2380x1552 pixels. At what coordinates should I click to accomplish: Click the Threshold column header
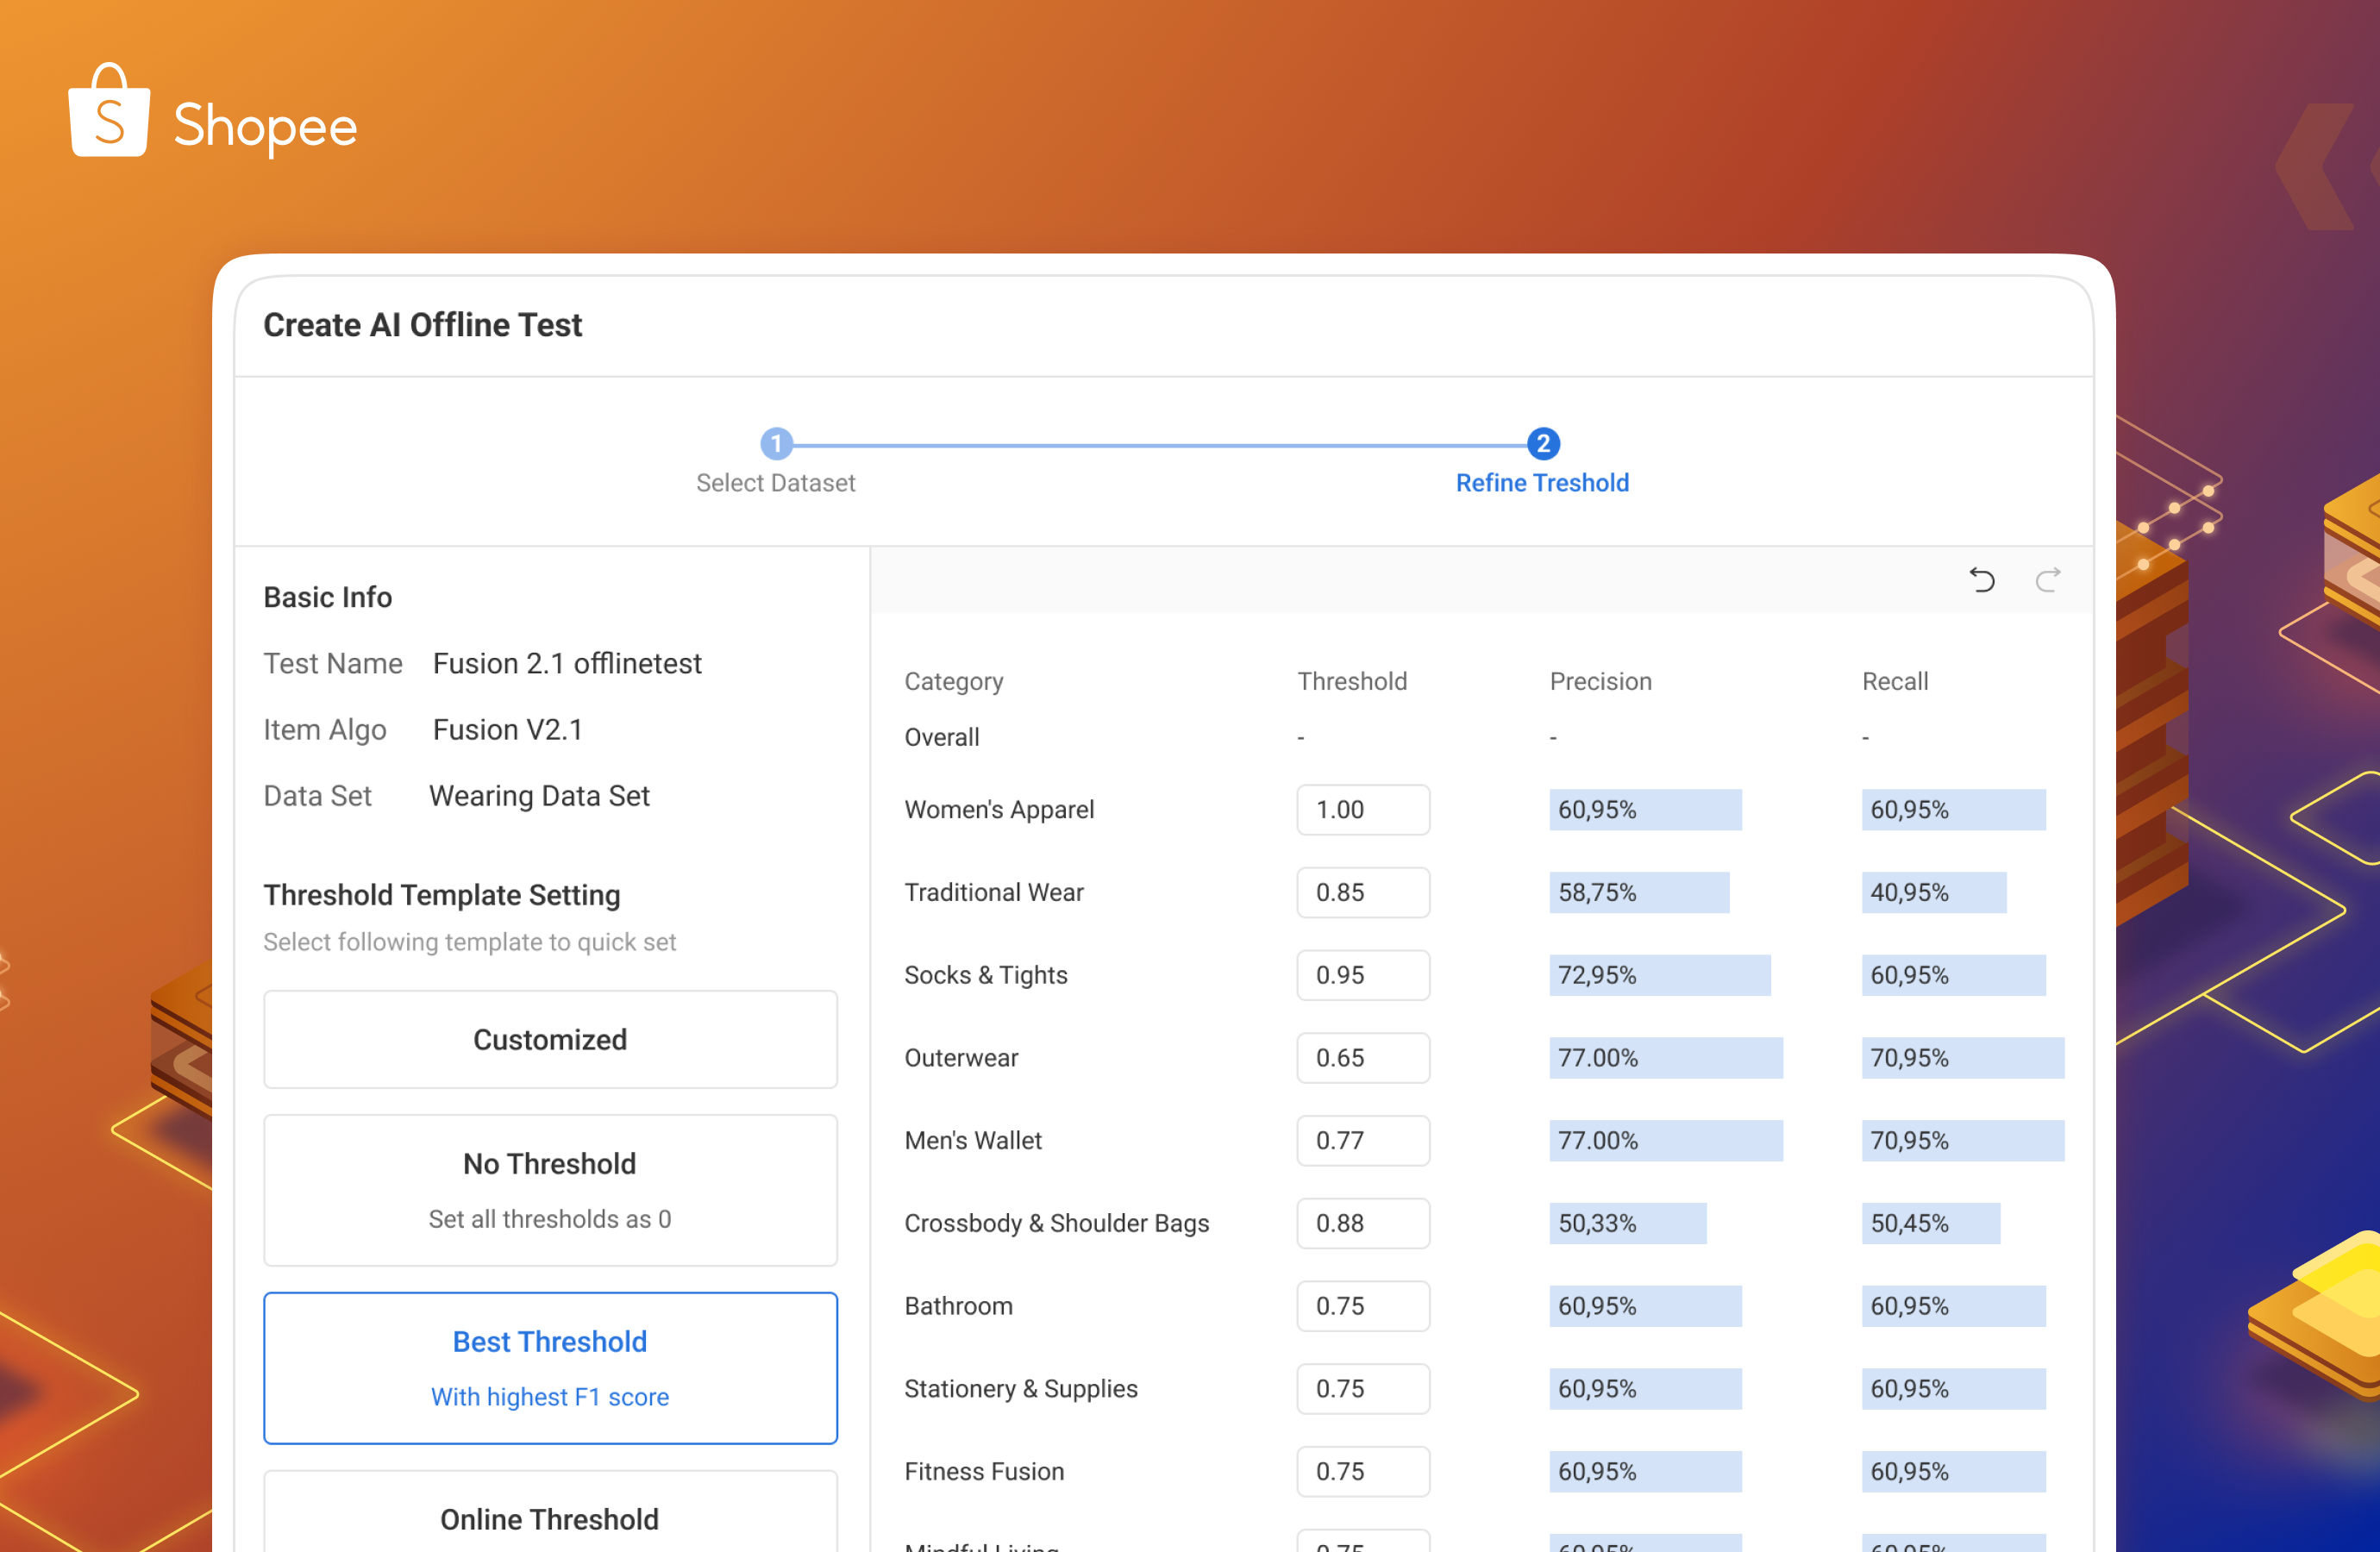click(1352, 681)
